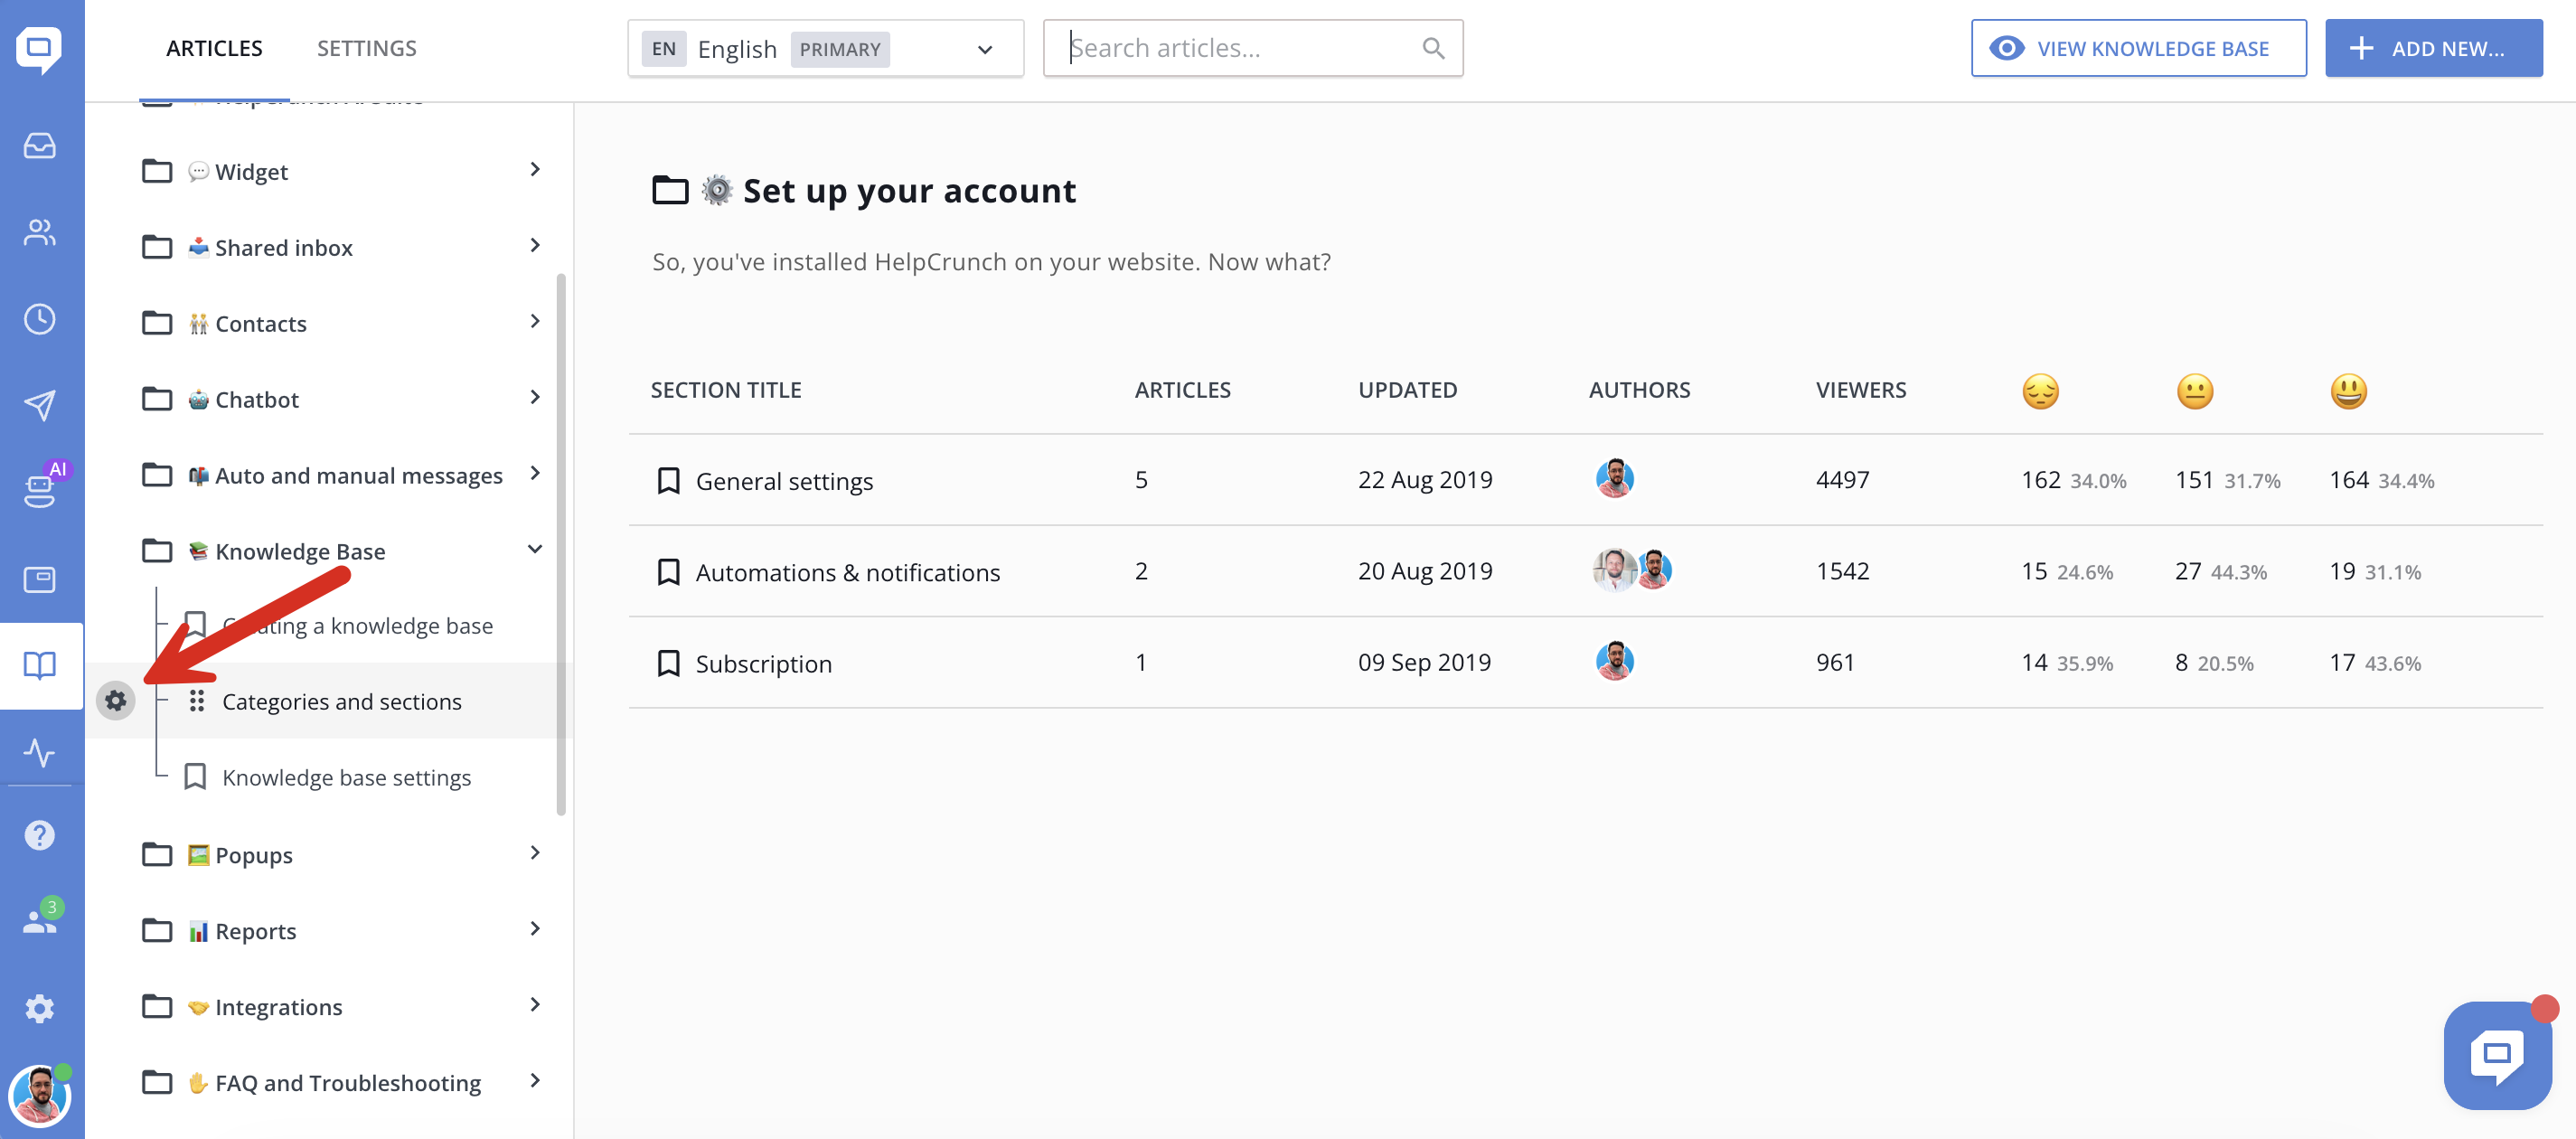Click the gear next to Categories and sections
Image resolution: width=2576 pixels, height=1139 pixels.
pos(116,701)
